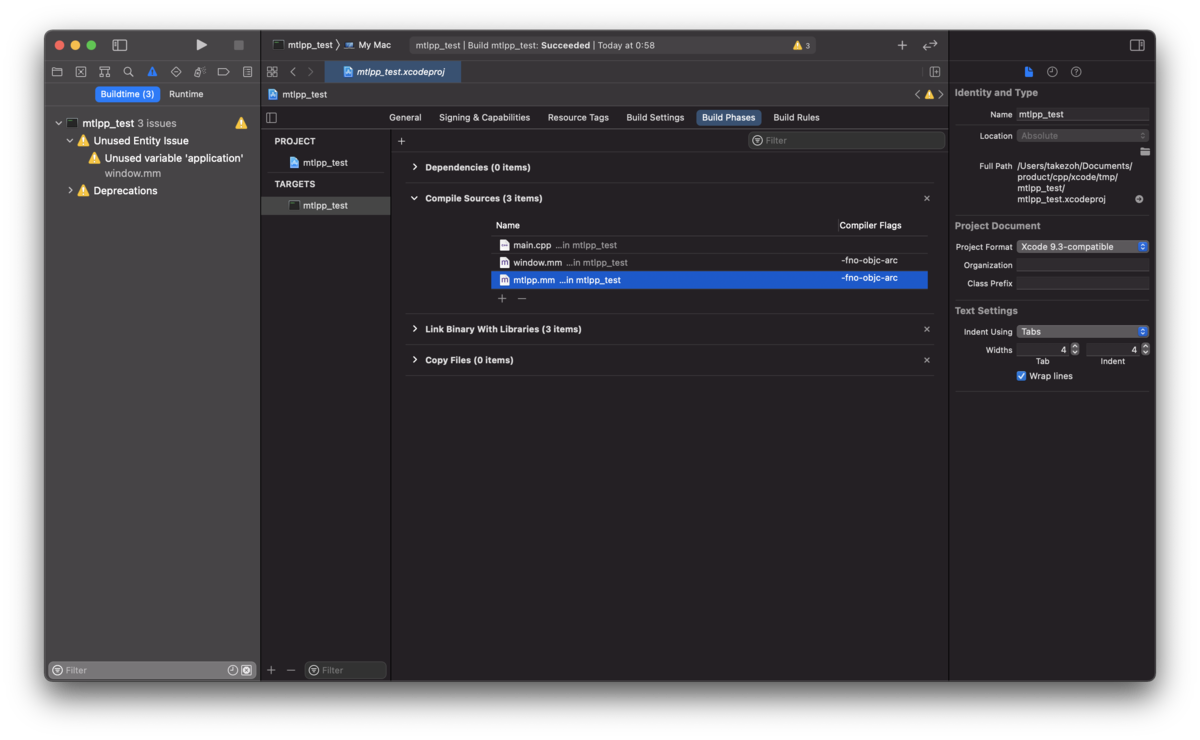Choose file location via folder icon
1200x740 pixels.
[x=1144, y=152]
